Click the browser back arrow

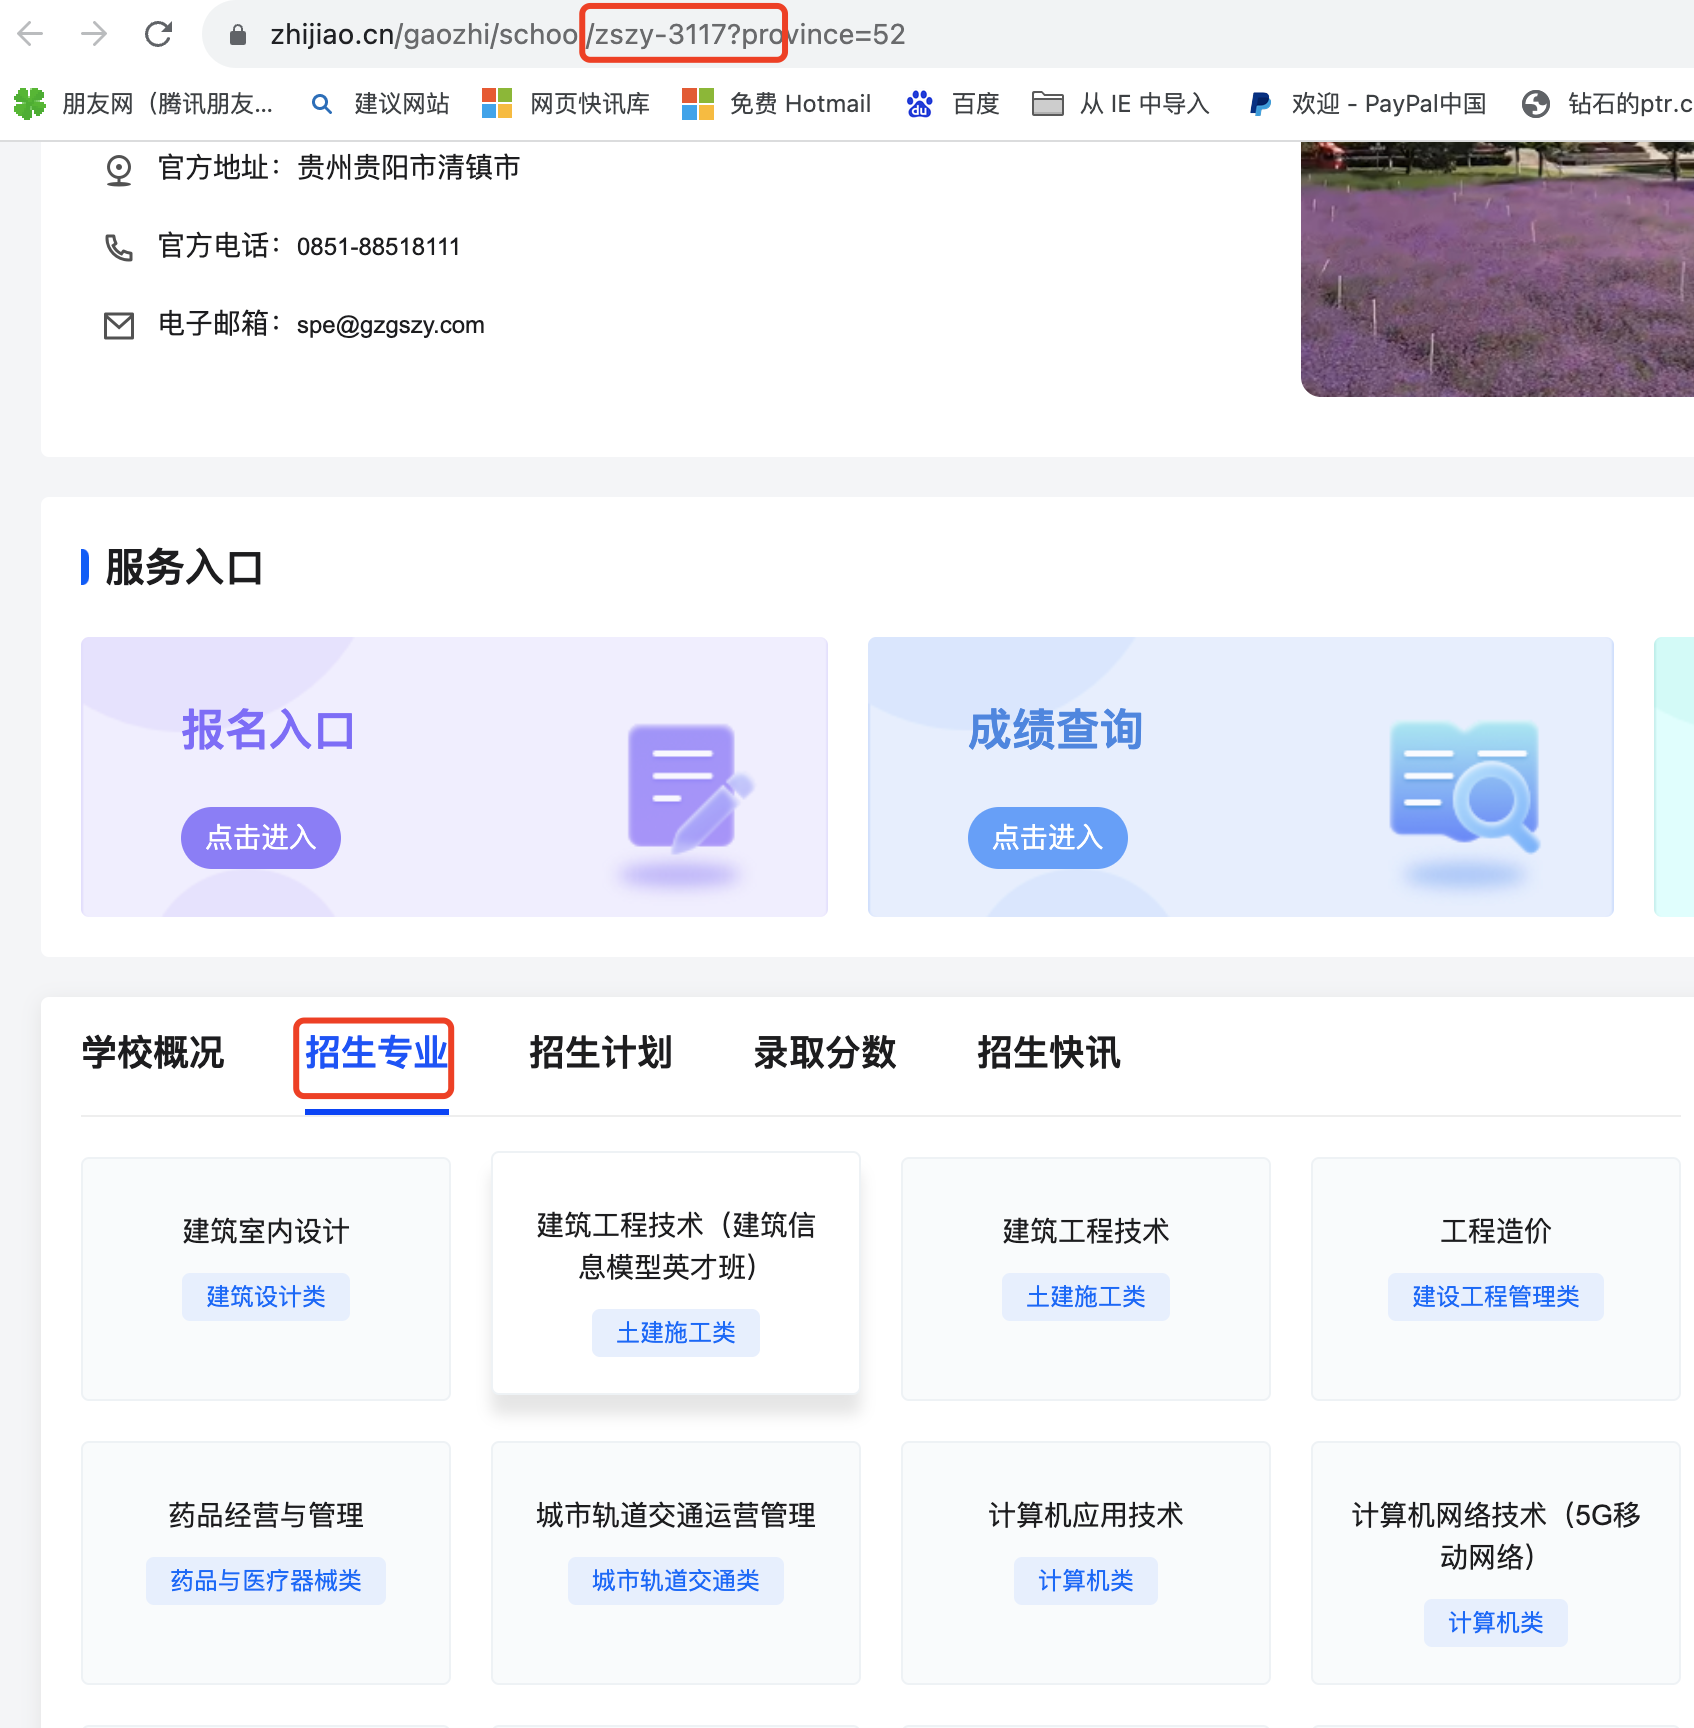(31, 34)
